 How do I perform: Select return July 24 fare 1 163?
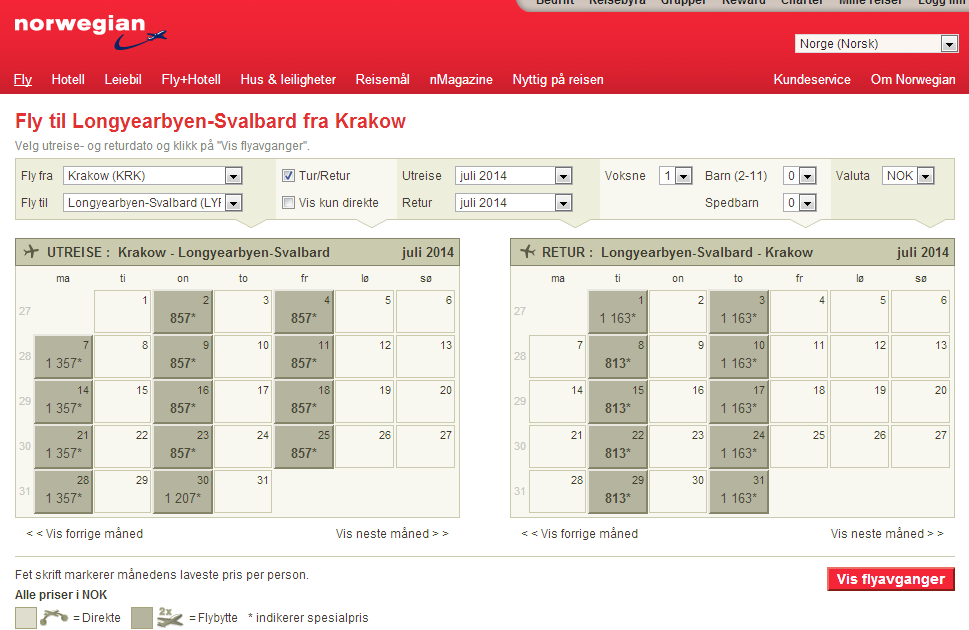click(x=739, y=446)
